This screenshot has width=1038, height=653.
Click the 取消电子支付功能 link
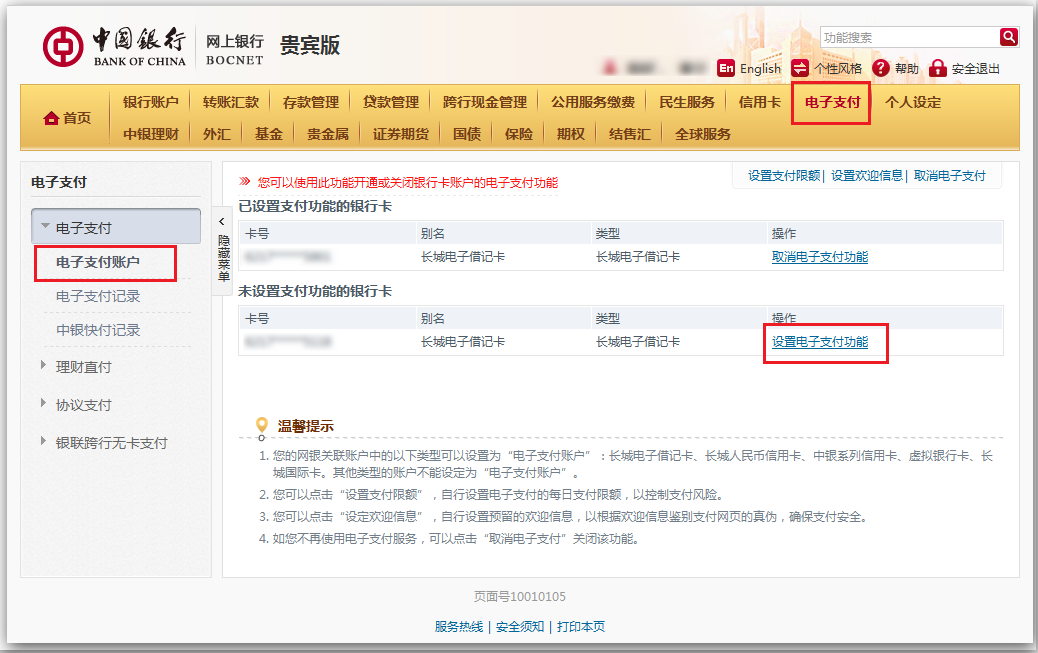click(820, 257)
